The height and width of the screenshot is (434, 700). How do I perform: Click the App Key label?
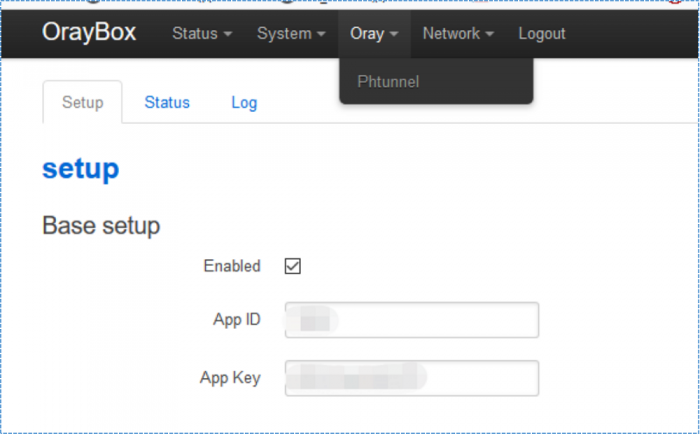pyautogui.click(x=230, y=378)
